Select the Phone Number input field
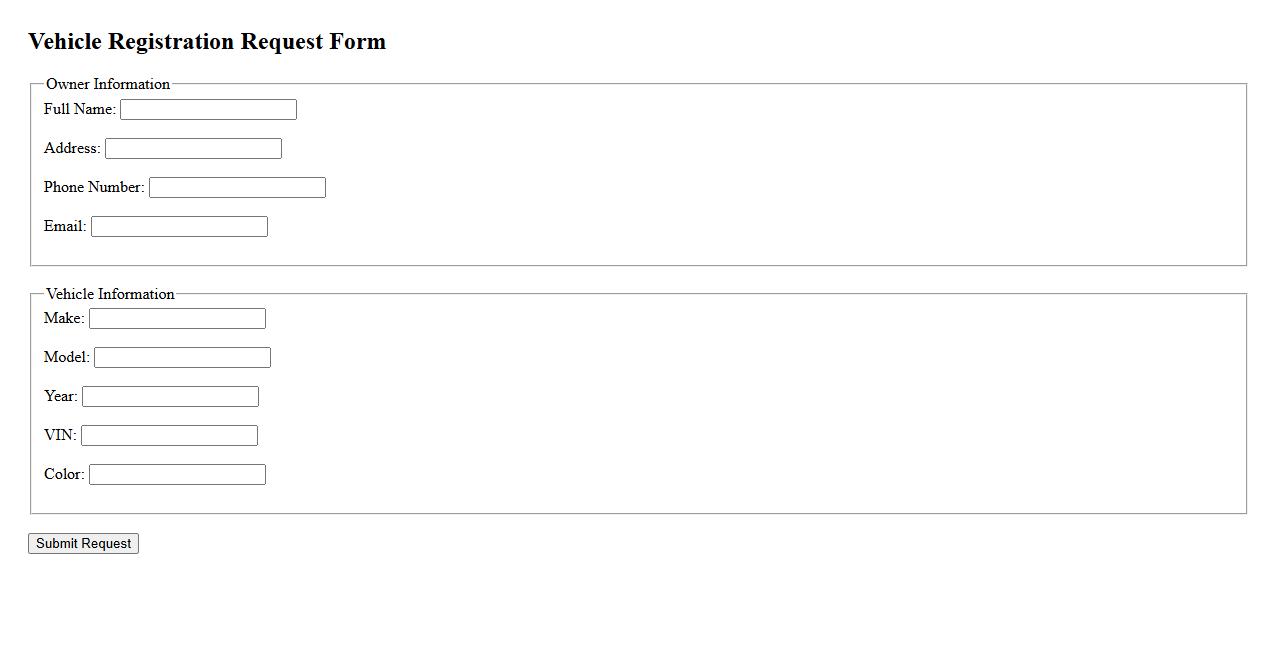Screen dimensions: 1278x650 pos(237,187)
